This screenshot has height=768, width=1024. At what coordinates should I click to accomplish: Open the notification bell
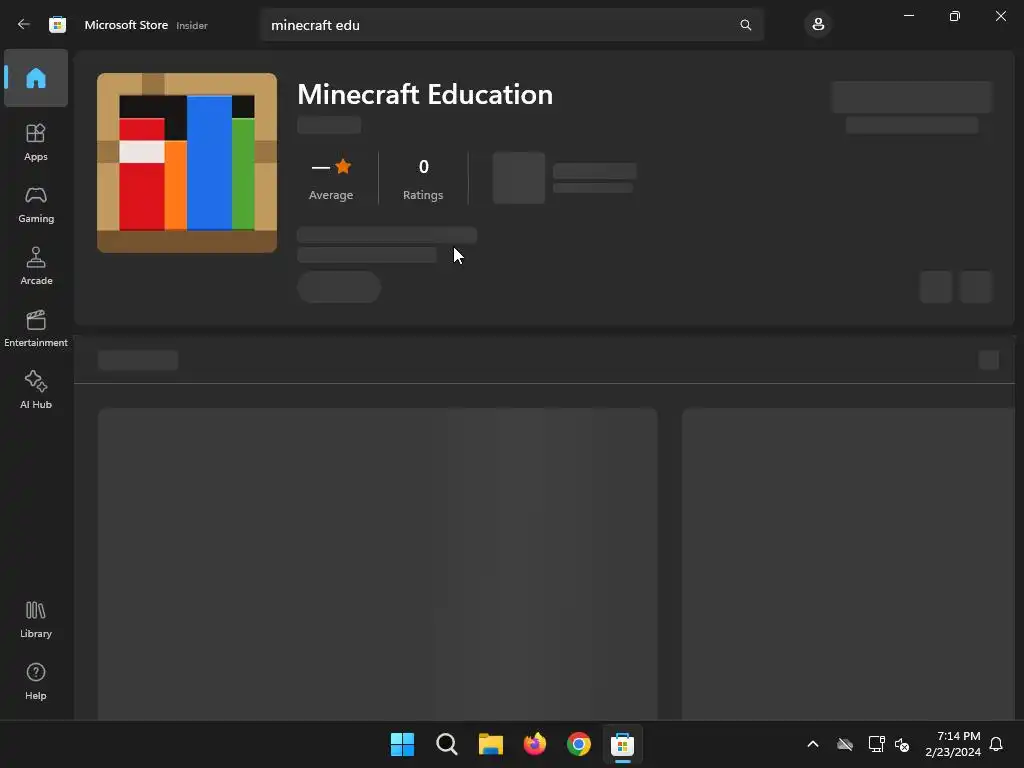pyautogui.click(x=996, y=744)
